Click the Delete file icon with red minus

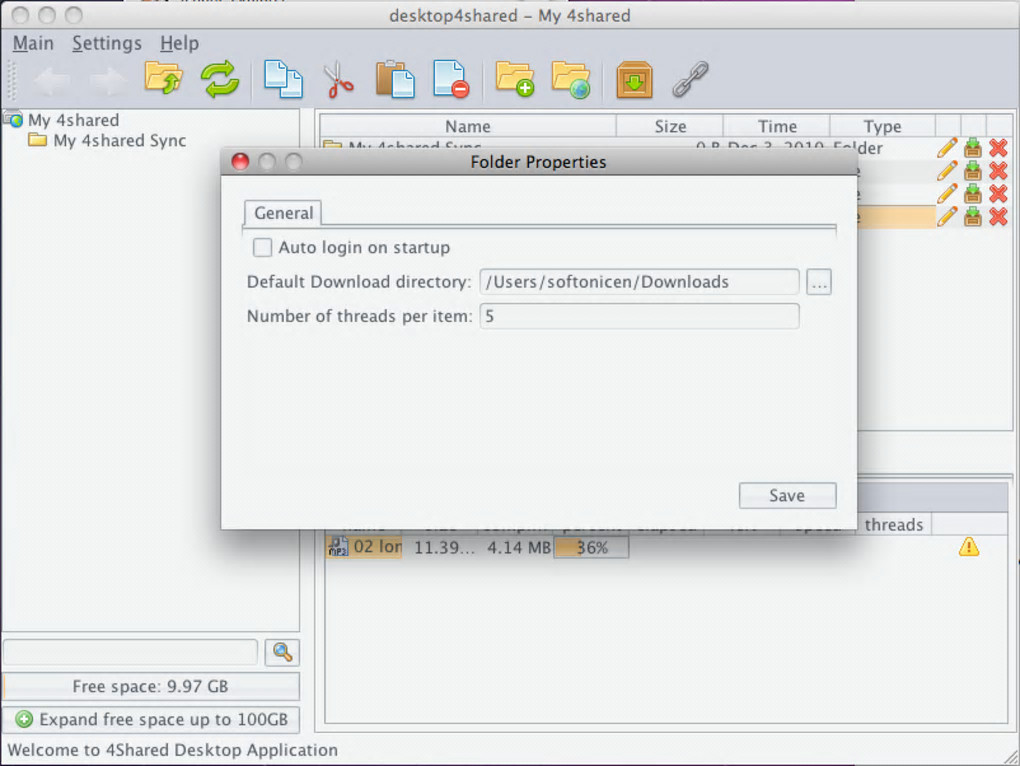[x=451, y=79]
